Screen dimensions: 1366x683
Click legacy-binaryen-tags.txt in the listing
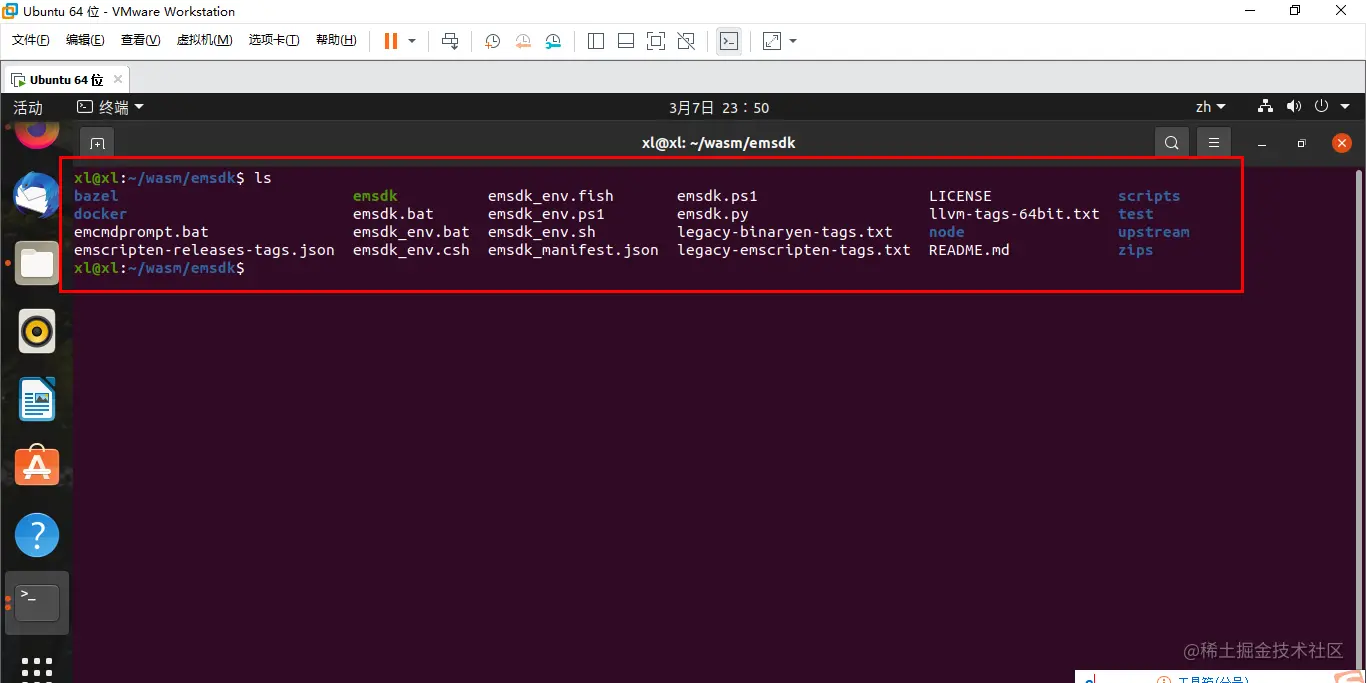(x=785, y=232)
